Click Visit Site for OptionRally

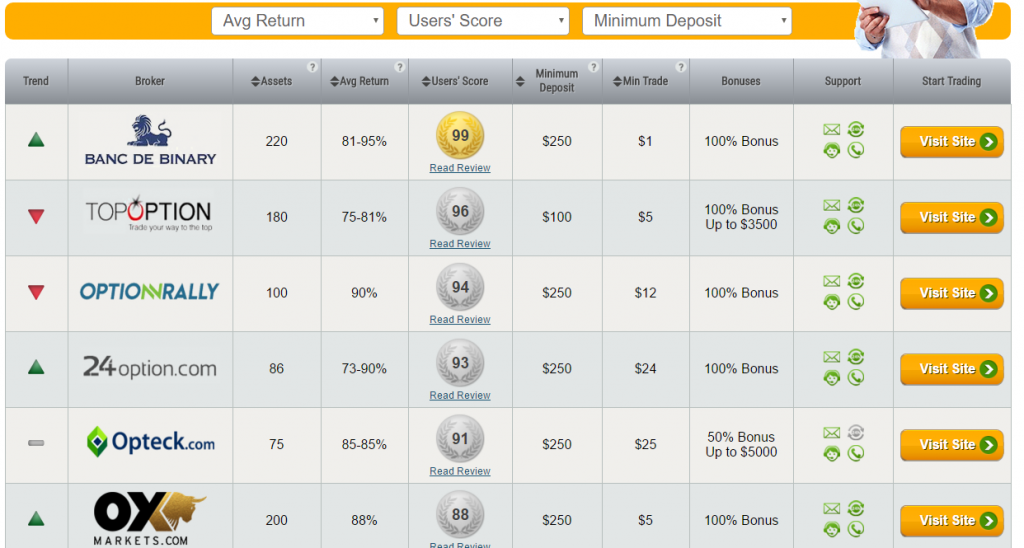[952, 293]
